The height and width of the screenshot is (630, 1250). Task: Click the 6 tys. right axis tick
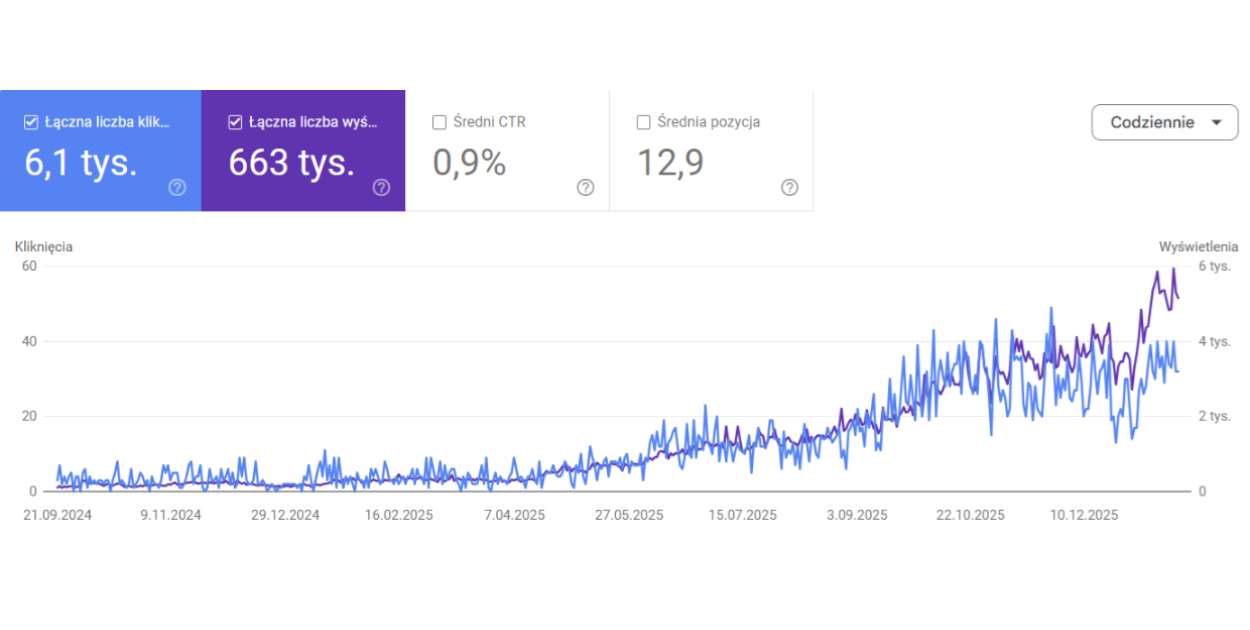tap(1213, 266)
